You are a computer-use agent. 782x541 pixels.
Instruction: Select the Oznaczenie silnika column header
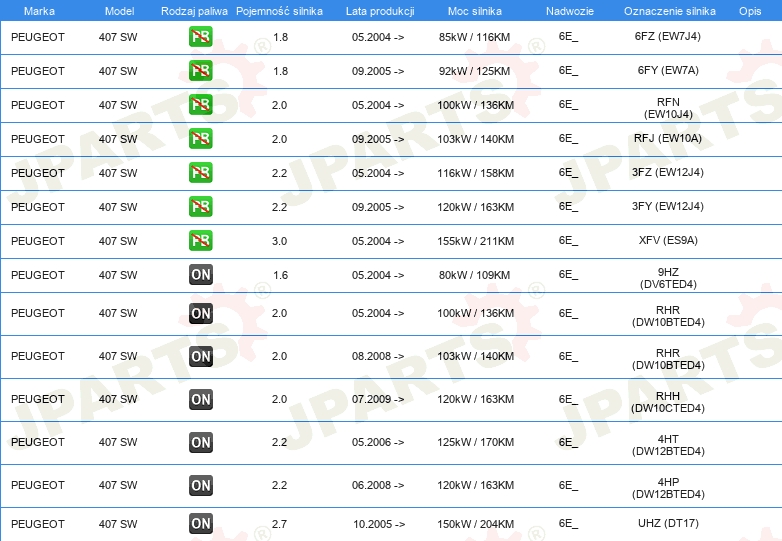coord(670,11)
